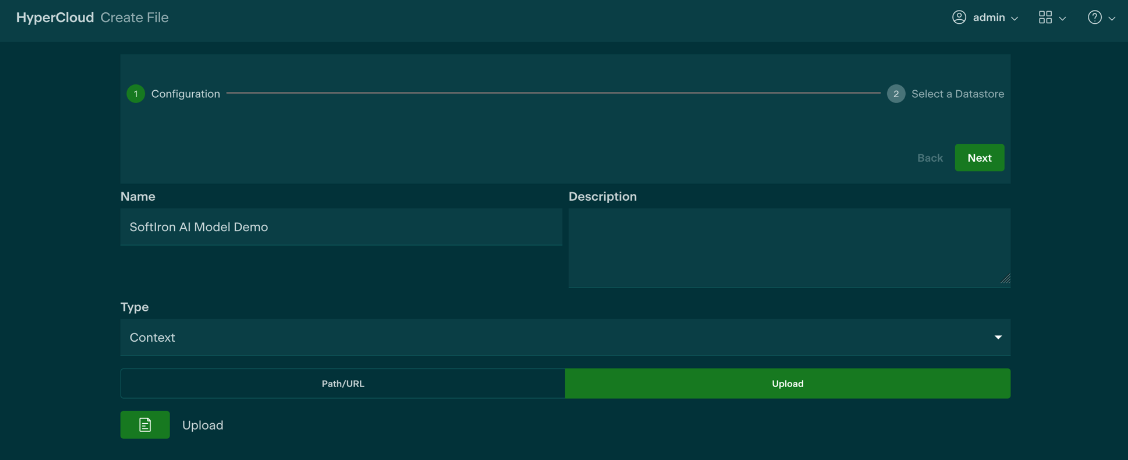Click the Name field containing SoftIron text
The height and width of the screenshot is (460, 1128).
[340, 227]
